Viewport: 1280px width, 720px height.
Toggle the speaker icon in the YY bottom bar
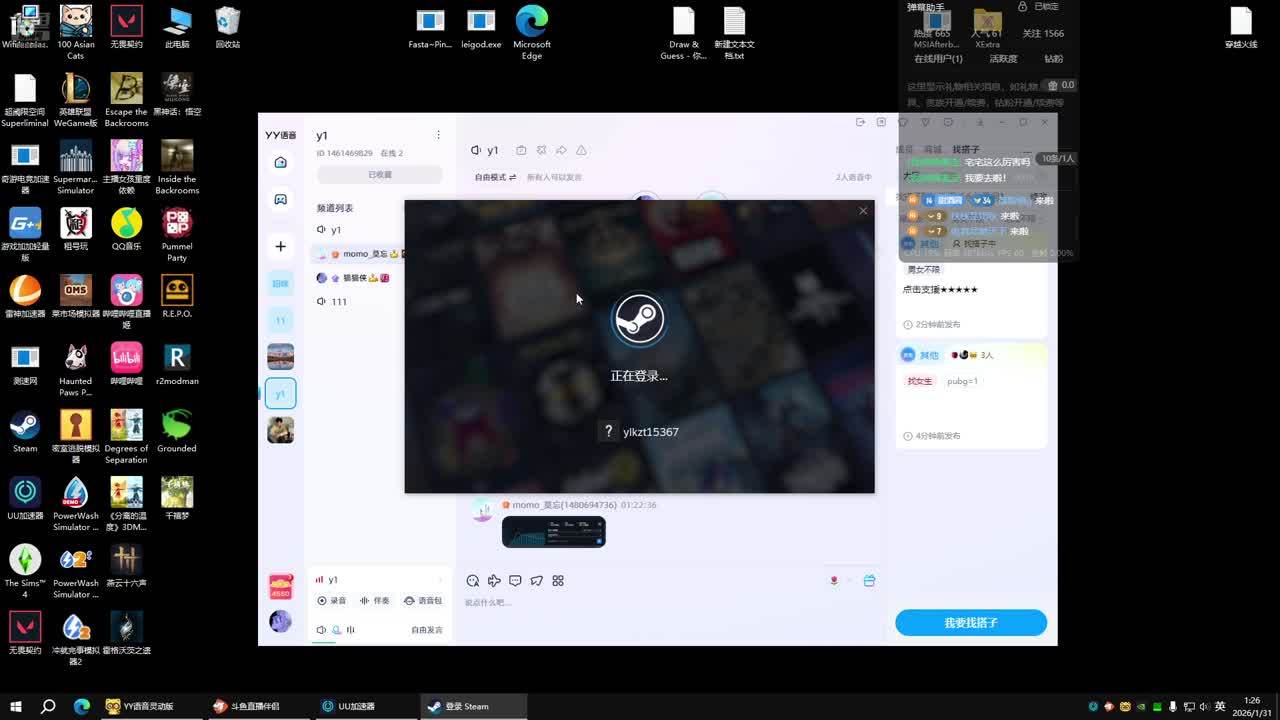point(321,630)
